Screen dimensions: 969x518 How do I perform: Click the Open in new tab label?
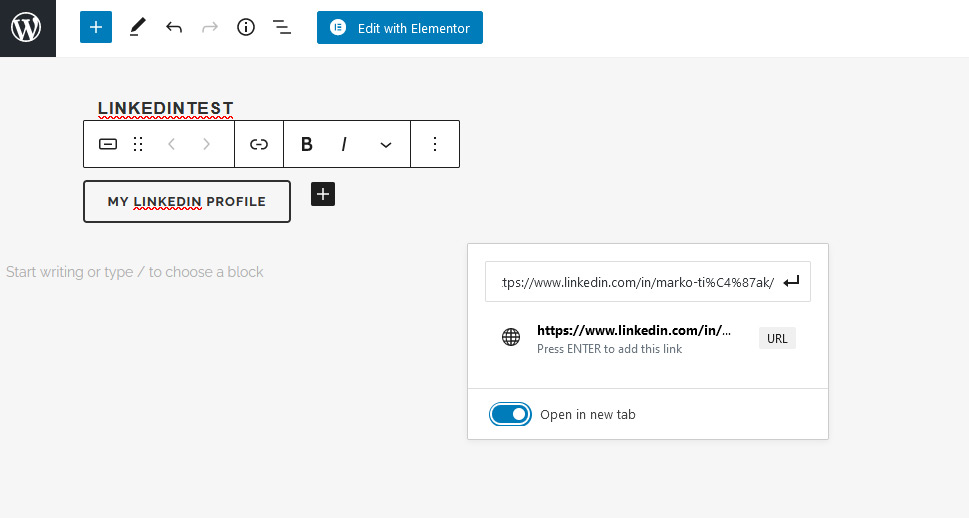pyautogui.click(x=588, y=414)
